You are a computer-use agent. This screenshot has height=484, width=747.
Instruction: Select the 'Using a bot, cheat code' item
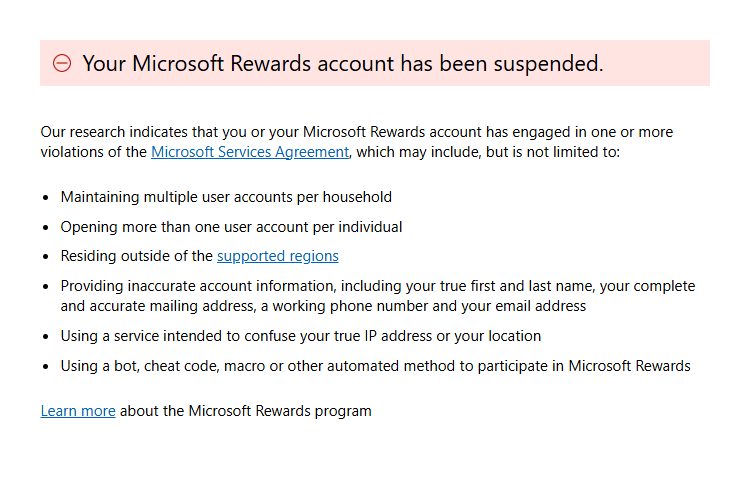point(375,366)
